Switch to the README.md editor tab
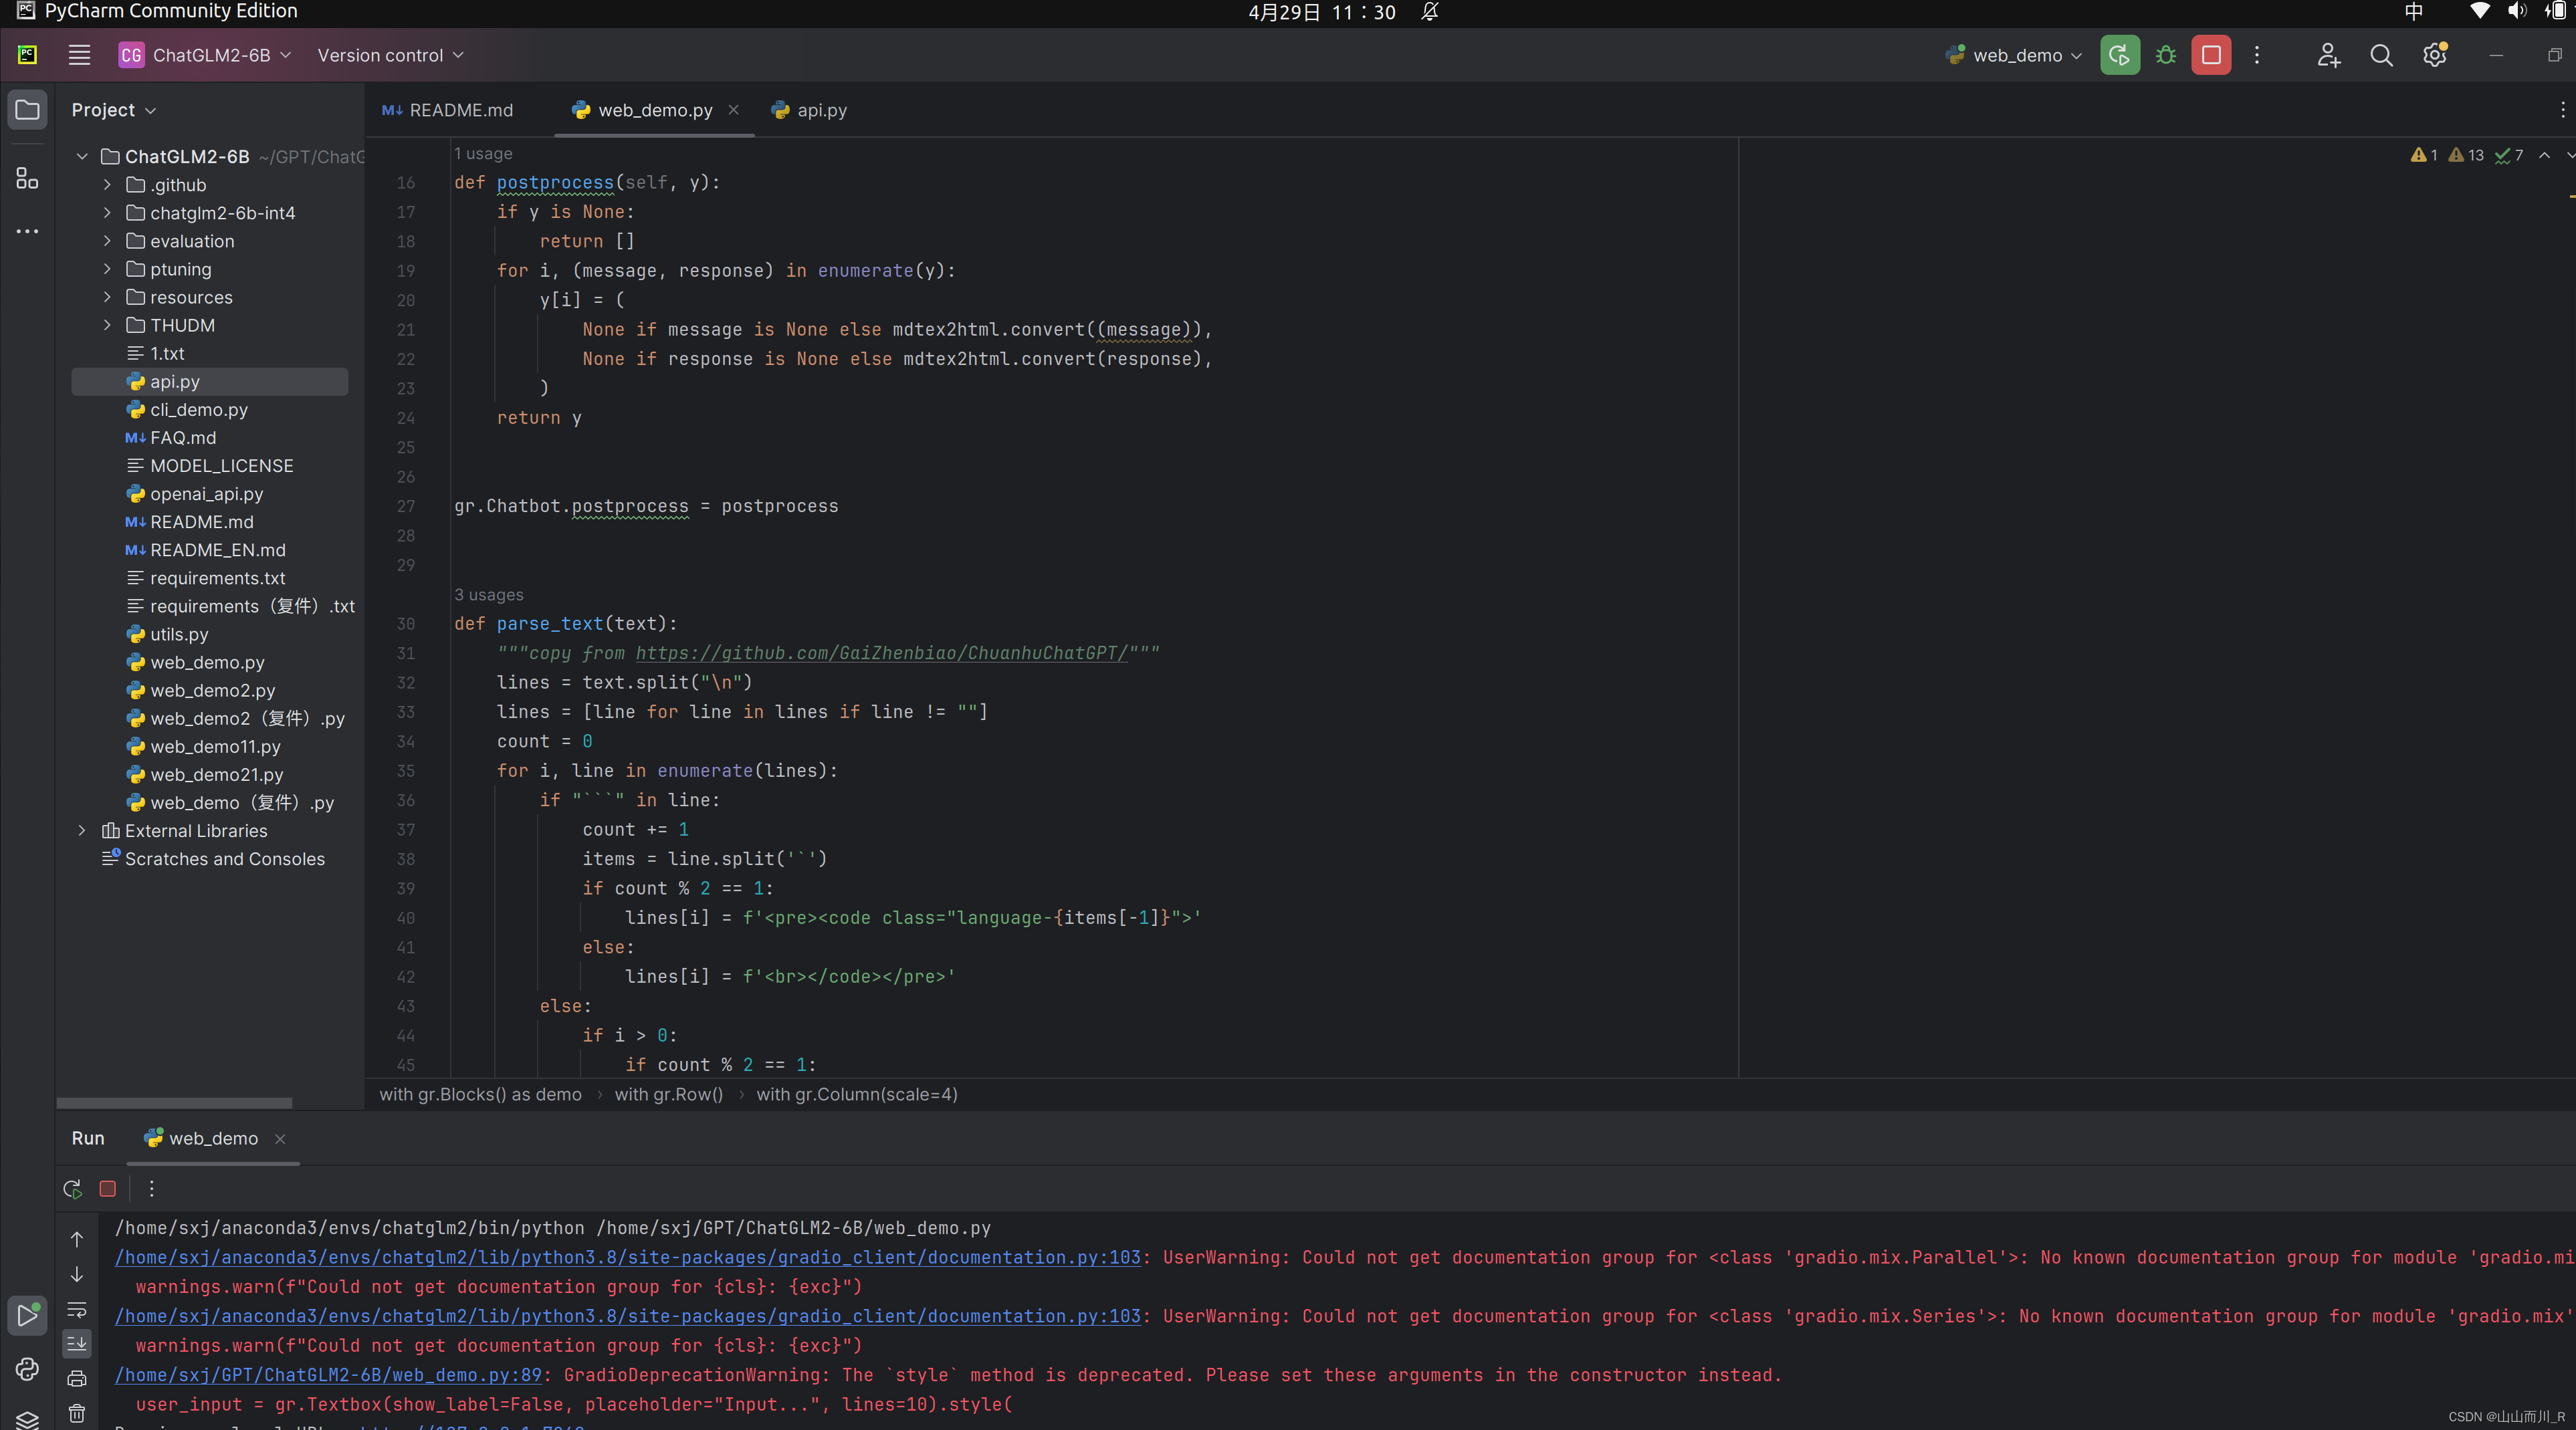The width and height of the screenshot is (2576, 1430). 448,110
